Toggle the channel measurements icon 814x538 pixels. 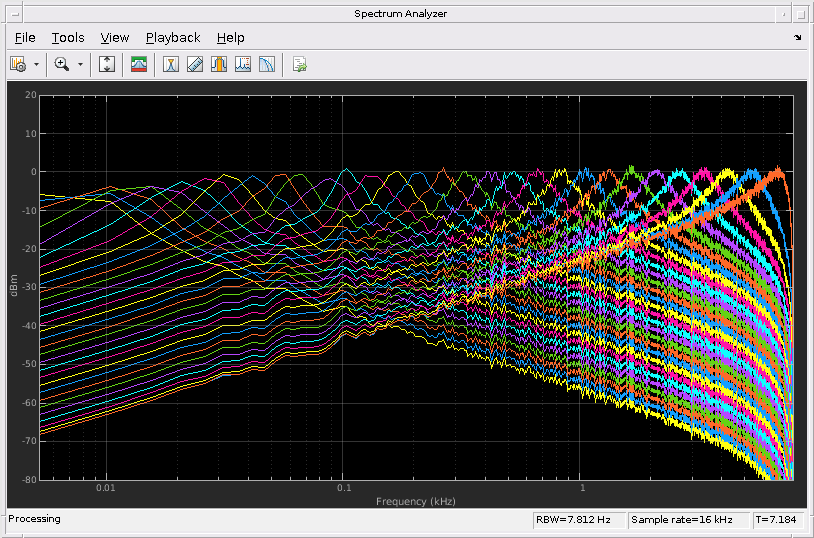coord(219,64)
